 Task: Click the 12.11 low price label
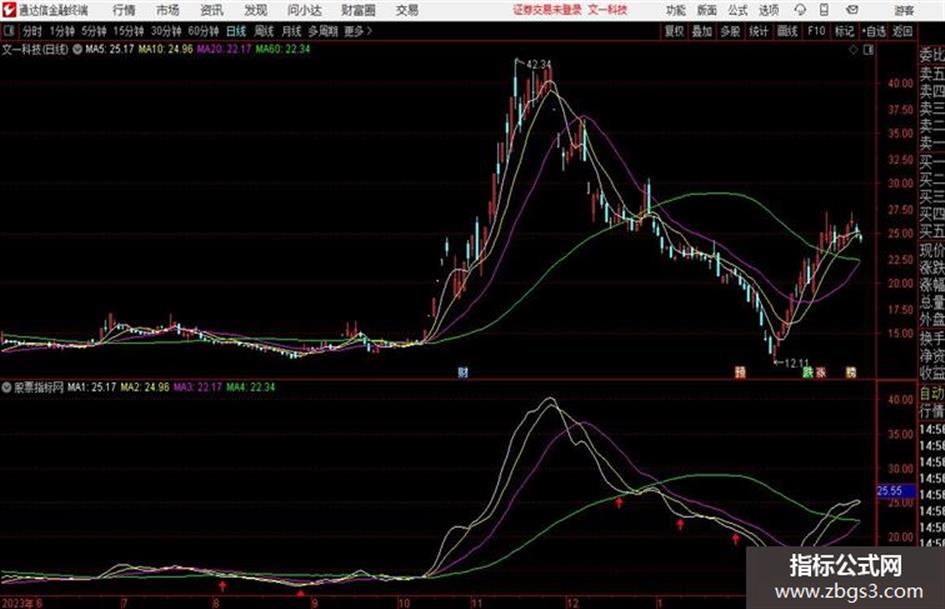point(796,363)
